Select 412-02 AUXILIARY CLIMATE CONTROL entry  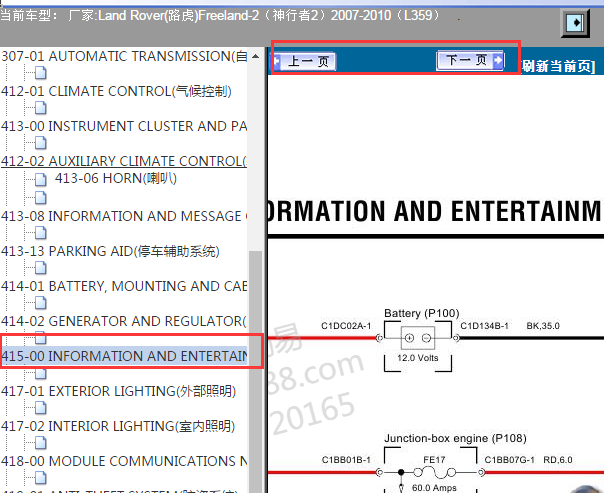124,161
